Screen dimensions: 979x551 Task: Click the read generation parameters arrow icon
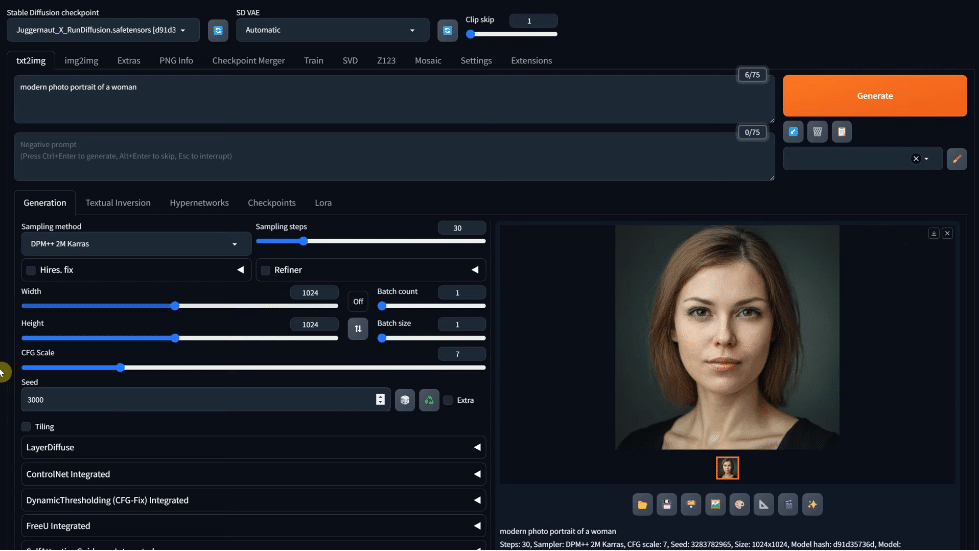793,132
